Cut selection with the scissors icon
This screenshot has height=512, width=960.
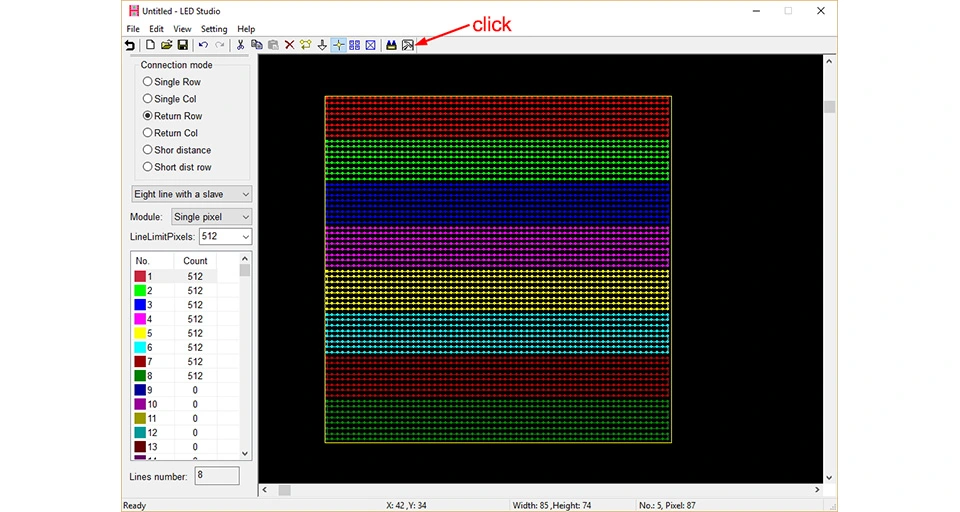(240, 45)
